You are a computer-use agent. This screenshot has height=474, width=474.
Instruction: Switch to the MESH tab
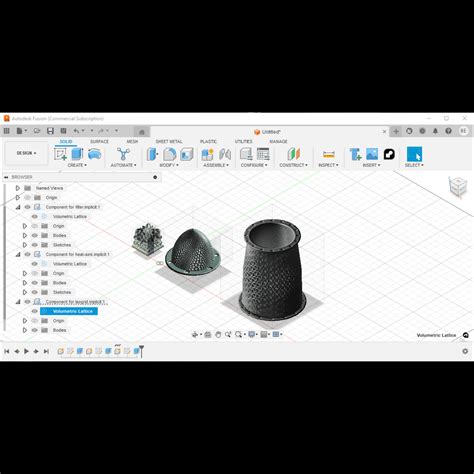pyautogui.click(x=132, y=141)
